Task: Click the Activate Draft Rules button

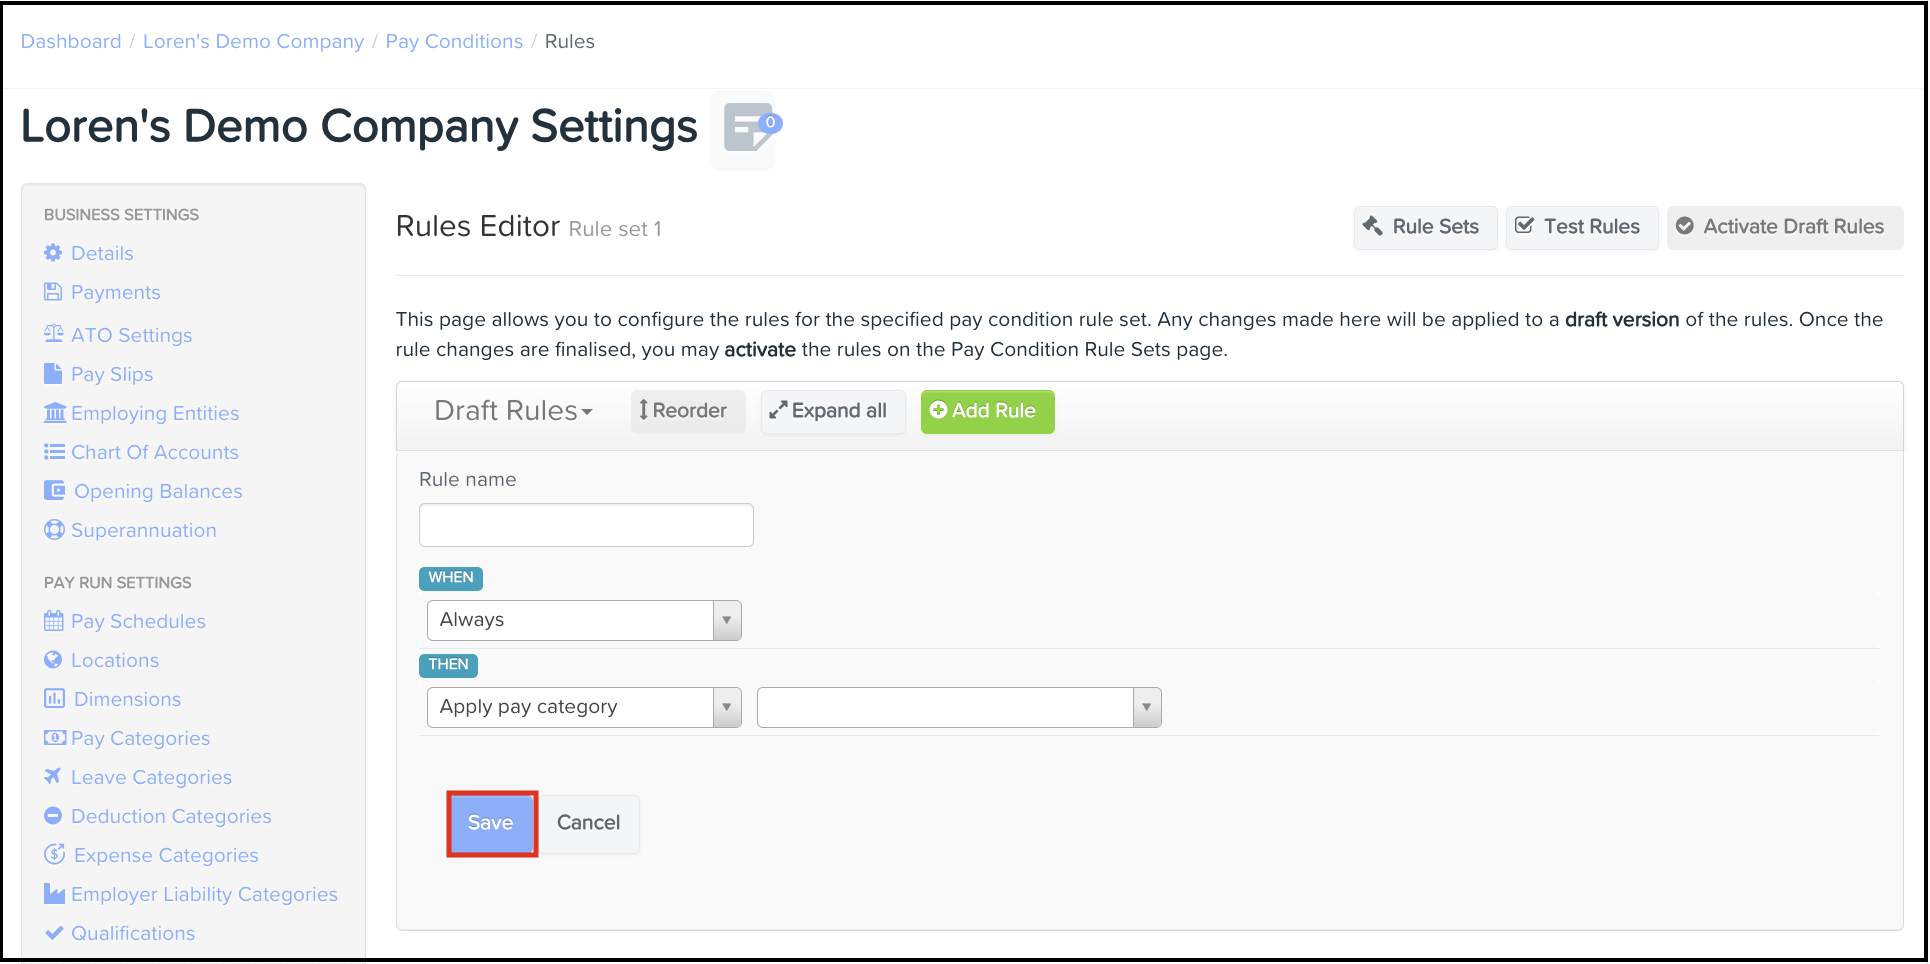Action: pyautogui.click(x=1784, y=227)
